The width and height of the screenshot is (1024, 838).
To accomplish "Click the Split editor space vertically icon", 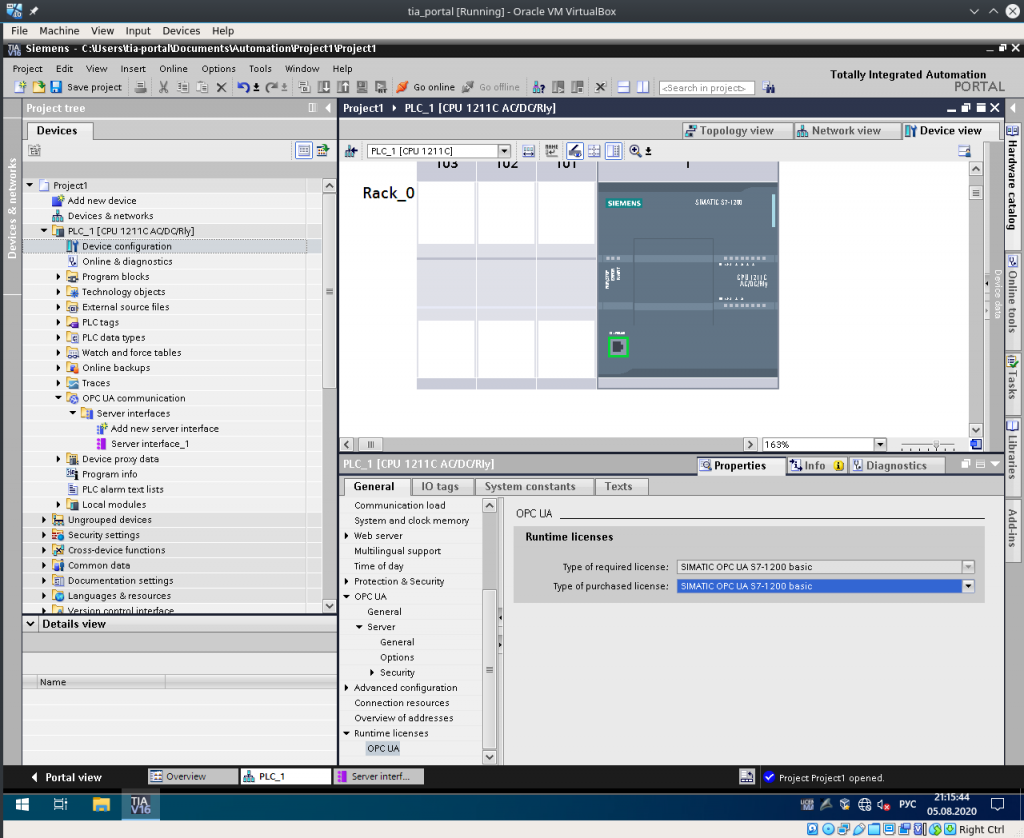I will [643, 87].
